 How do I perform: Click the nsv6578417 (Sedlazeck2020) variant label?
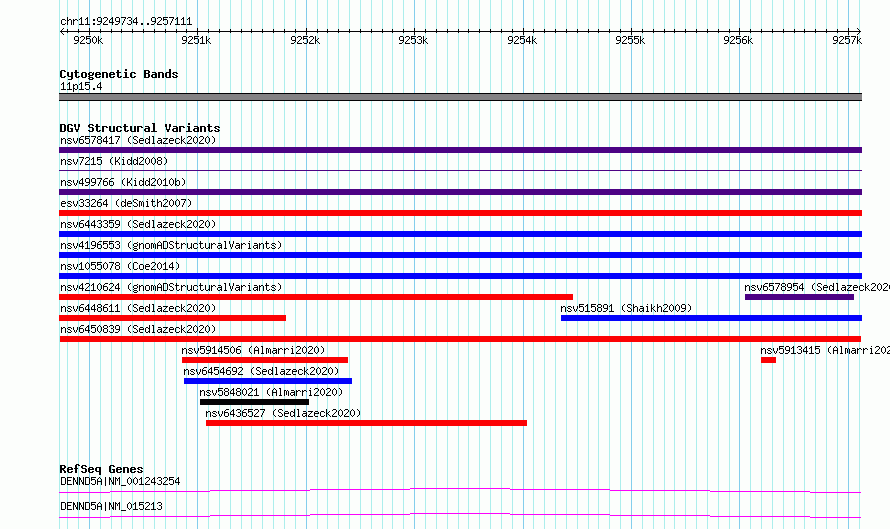coord(138,140)
